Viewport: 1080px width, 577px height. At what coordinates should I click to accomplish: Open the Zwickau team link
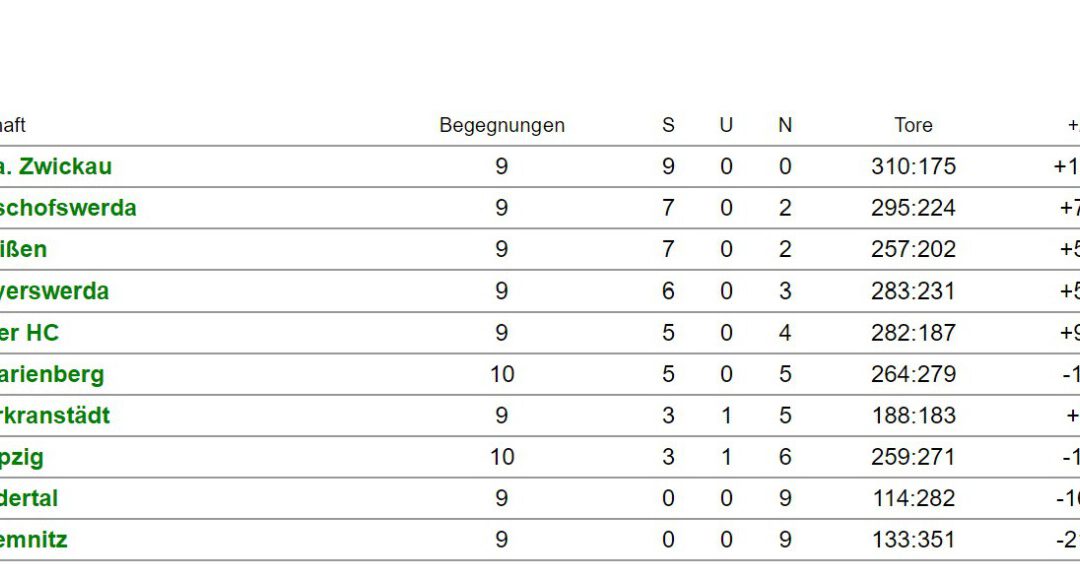[x=56, y=167]
